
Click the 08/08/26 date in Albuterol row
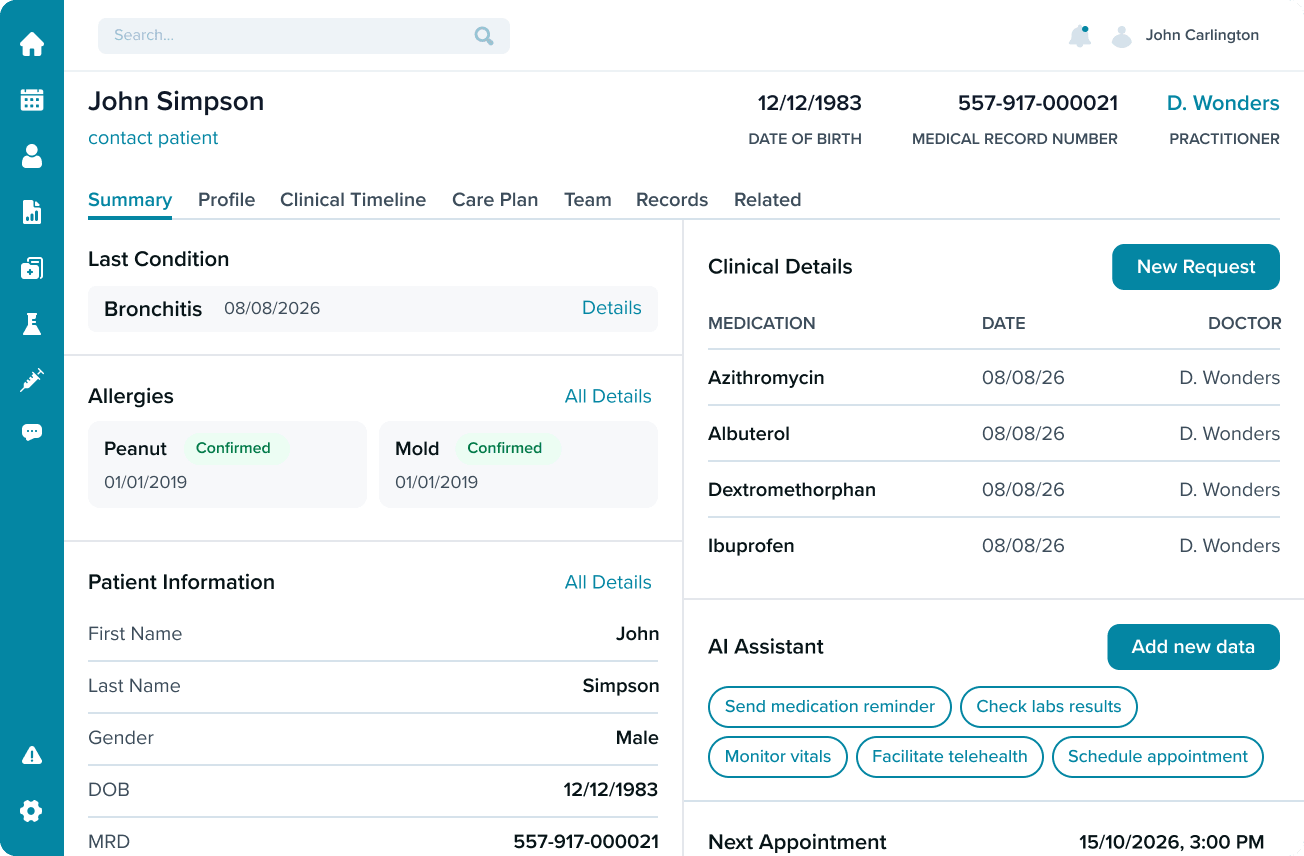[x=1023, y=434]
